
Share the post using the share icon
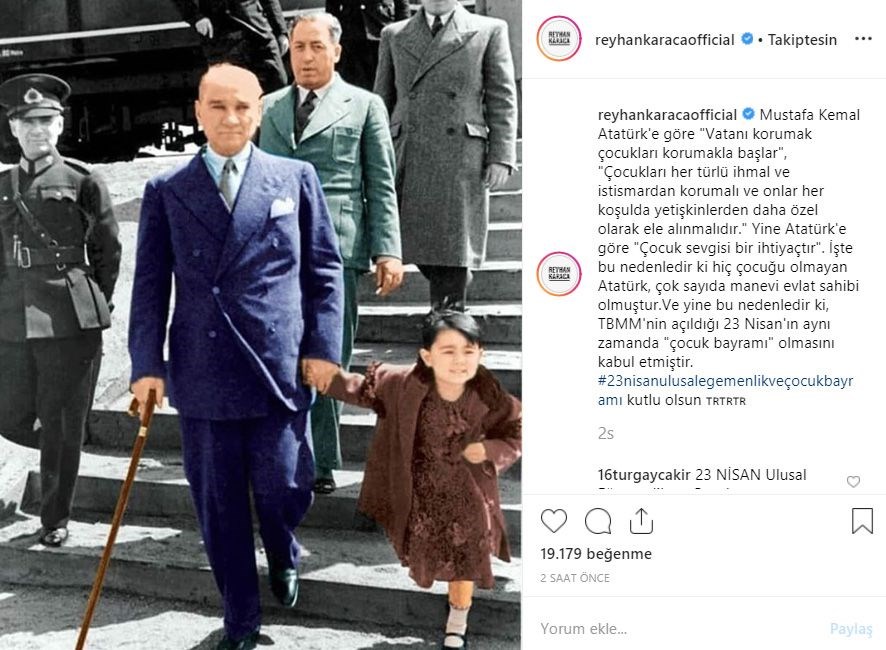pyautogui.click(x=641, y=521)
